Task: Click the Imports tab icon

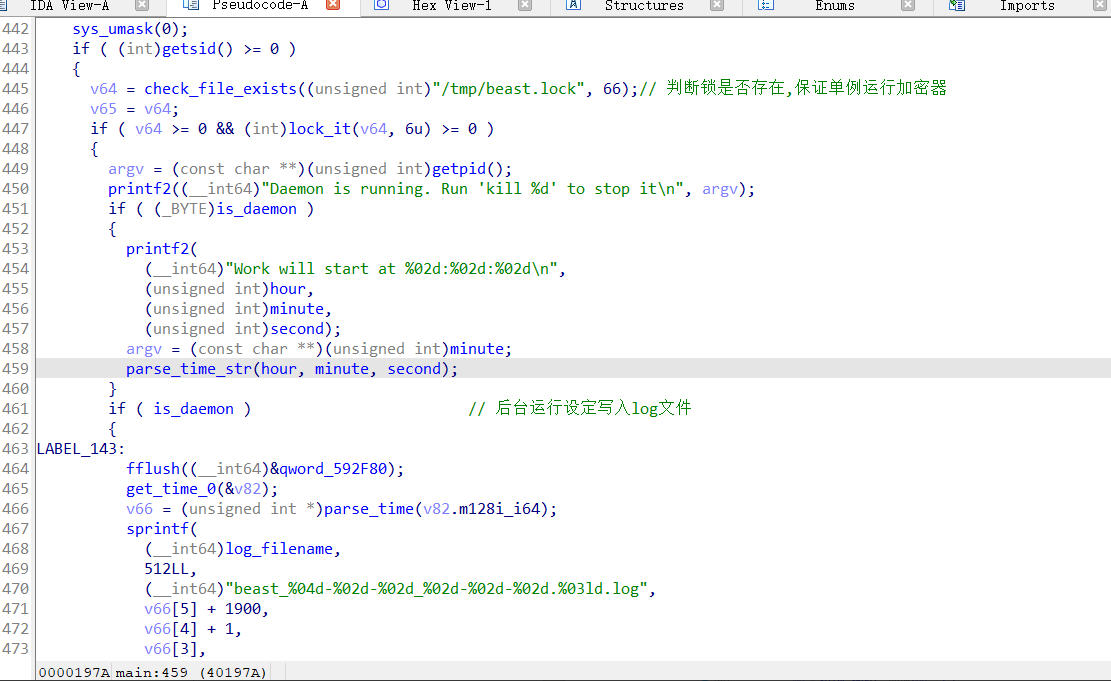Action: [x=957, y=6]
